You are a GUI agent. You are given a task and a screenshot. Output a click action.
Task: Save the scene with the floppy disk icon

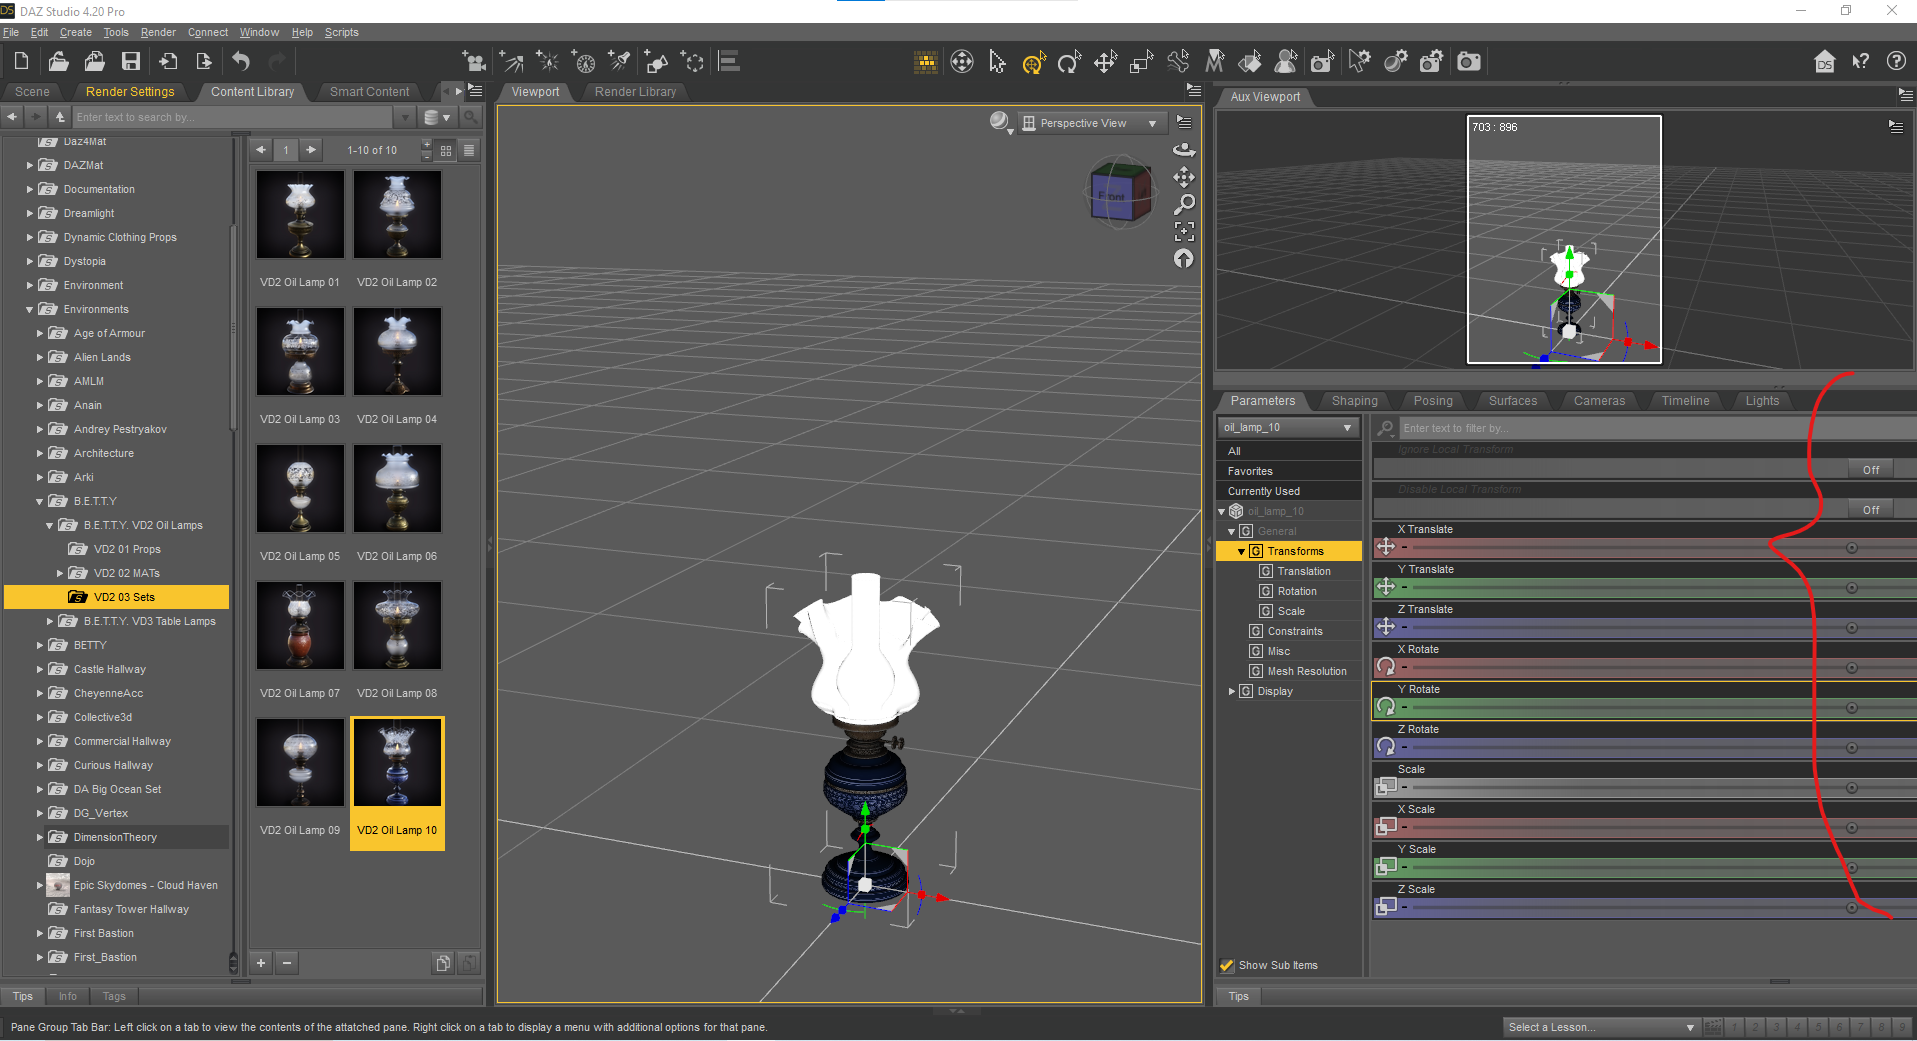click(x=131, y=62)
